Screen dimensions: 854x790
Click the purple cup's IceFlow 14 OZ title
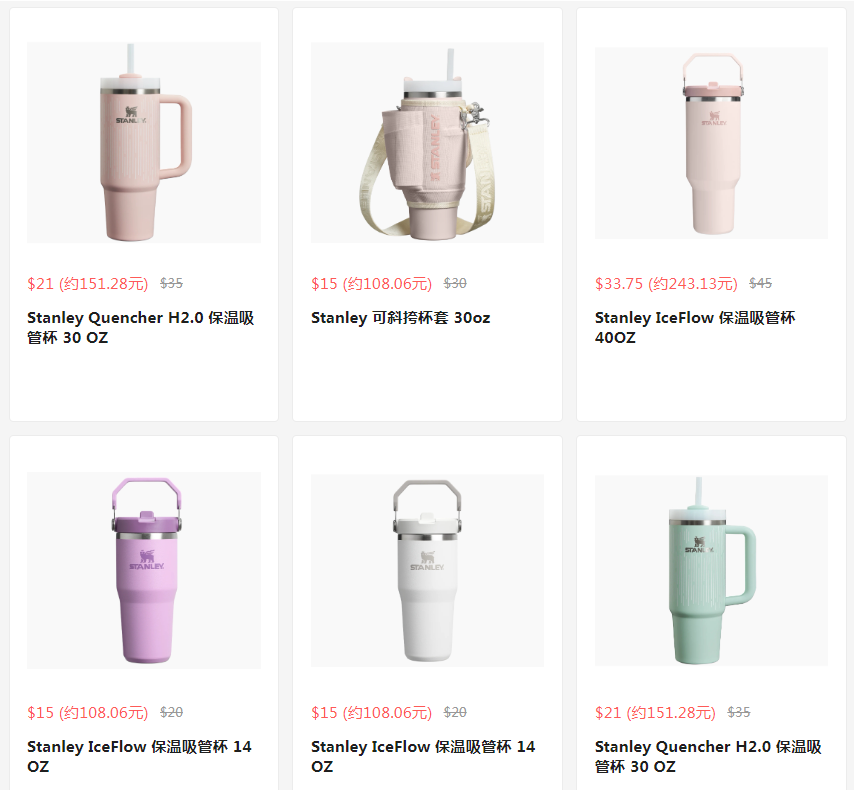pos(139,756)
